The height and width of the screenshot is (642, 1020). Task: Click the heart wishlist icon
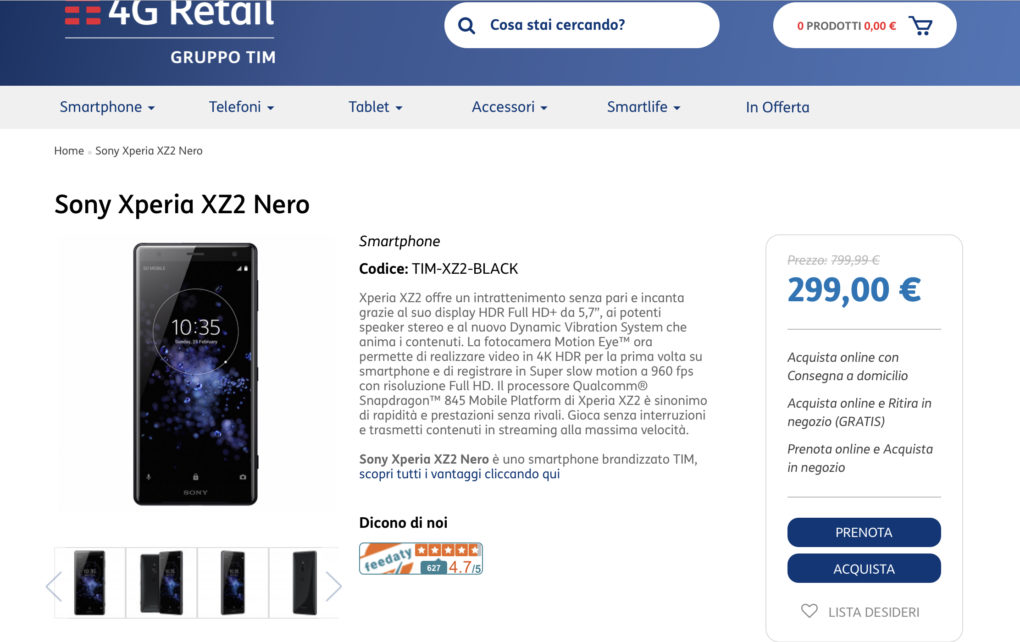pyautogui.click(x=809, y=611)
